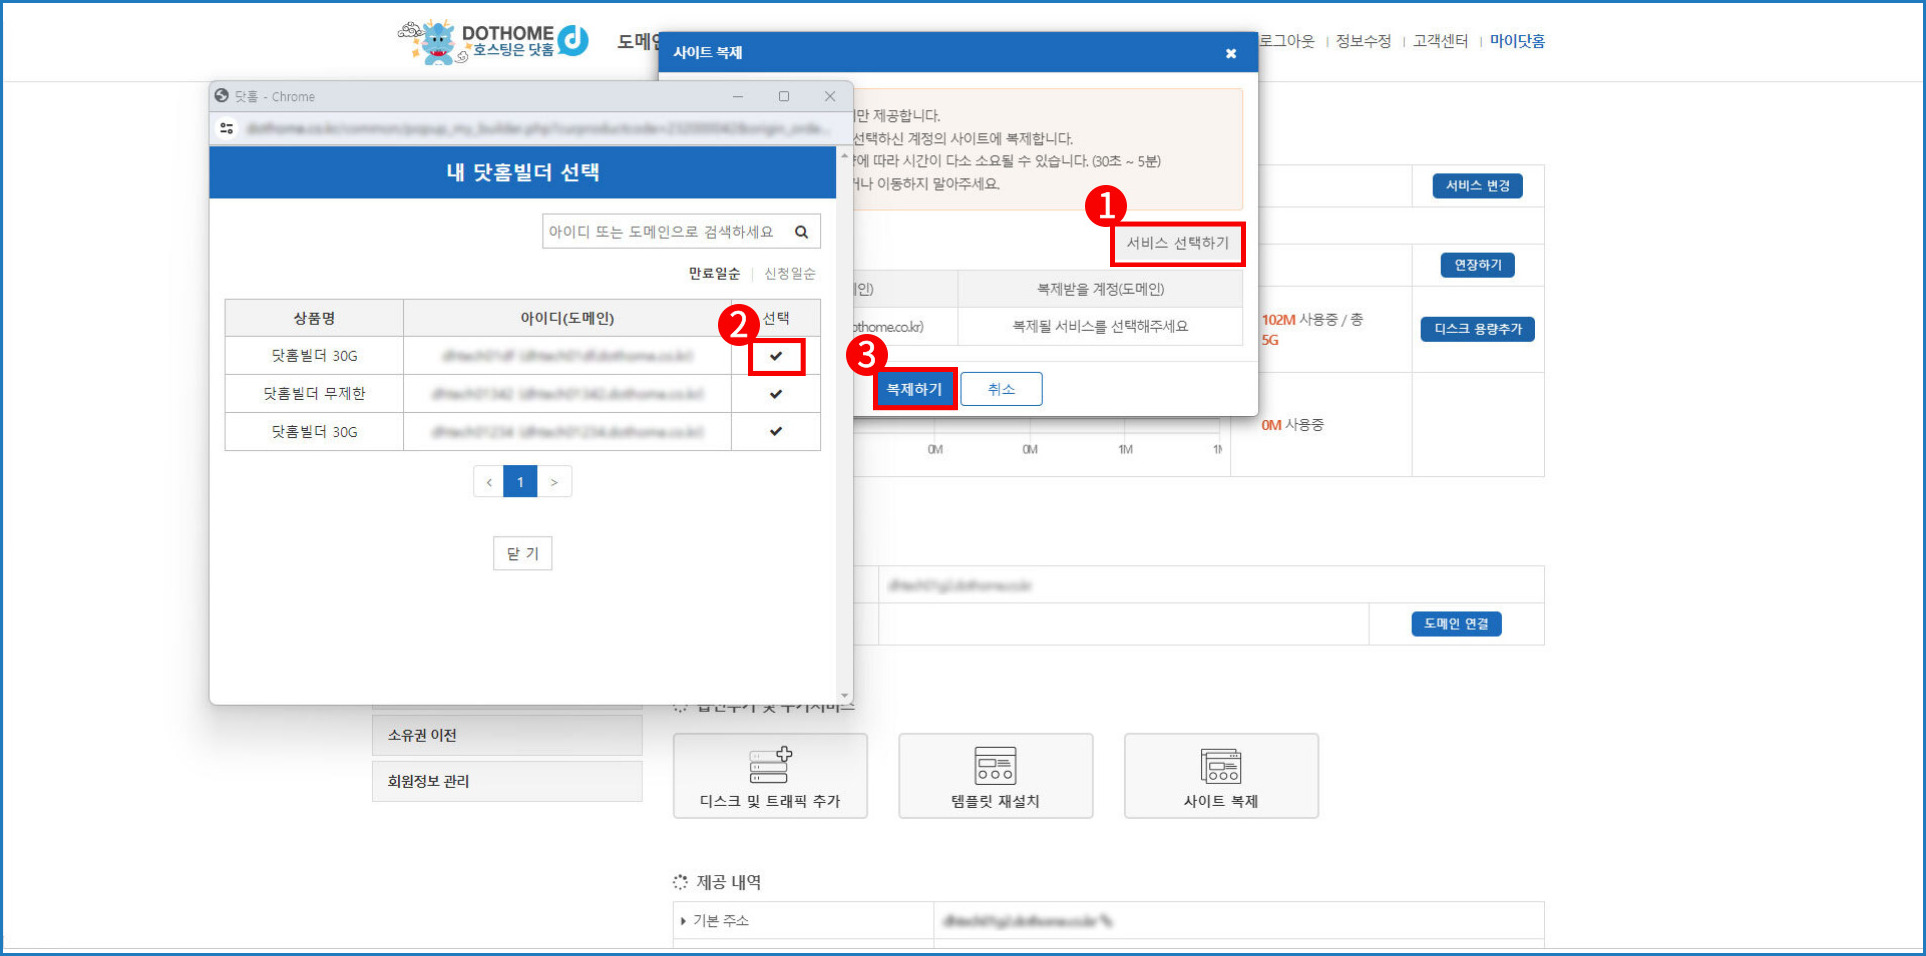This screenshot has width=1926, height=956.
Task: Go to the previous page arrow
Action: tap(489, 482)
